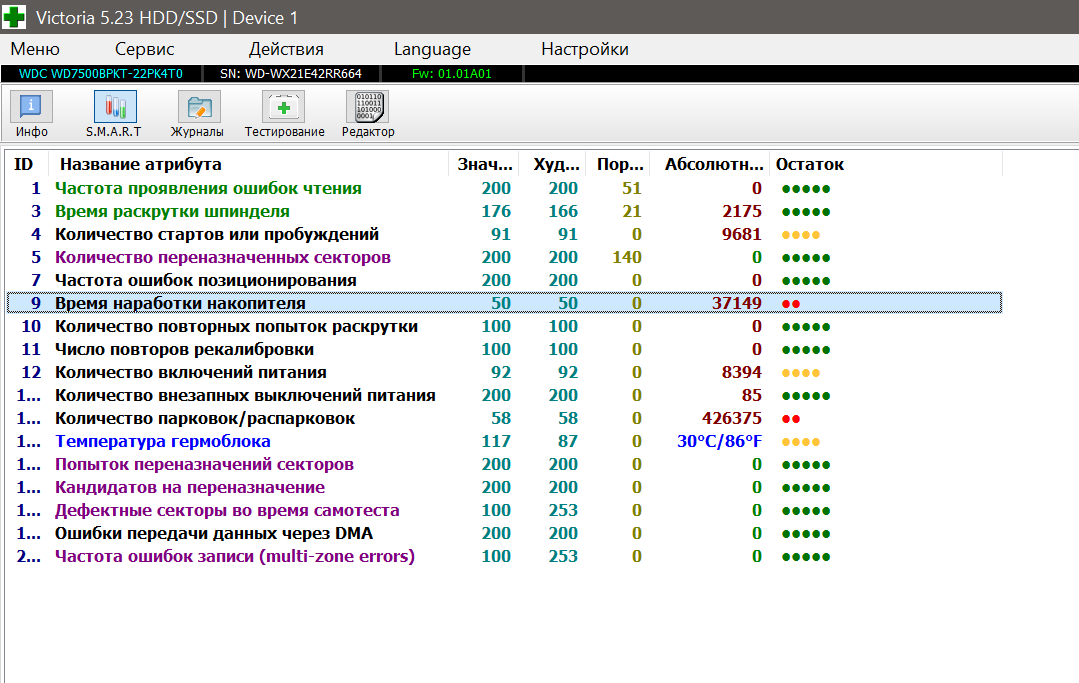Select row Ошибки передачи данных через DMA

[x=504, y=534]
